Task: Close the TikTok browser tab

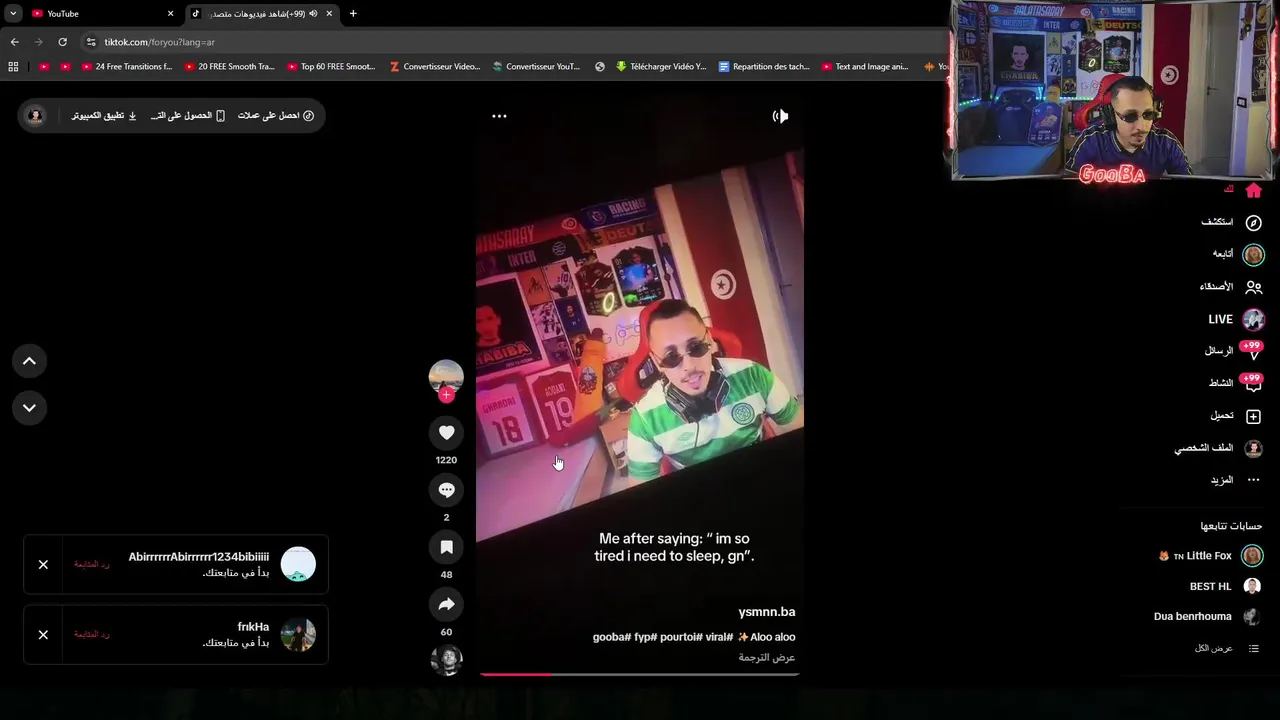Action: pos(329,14)
